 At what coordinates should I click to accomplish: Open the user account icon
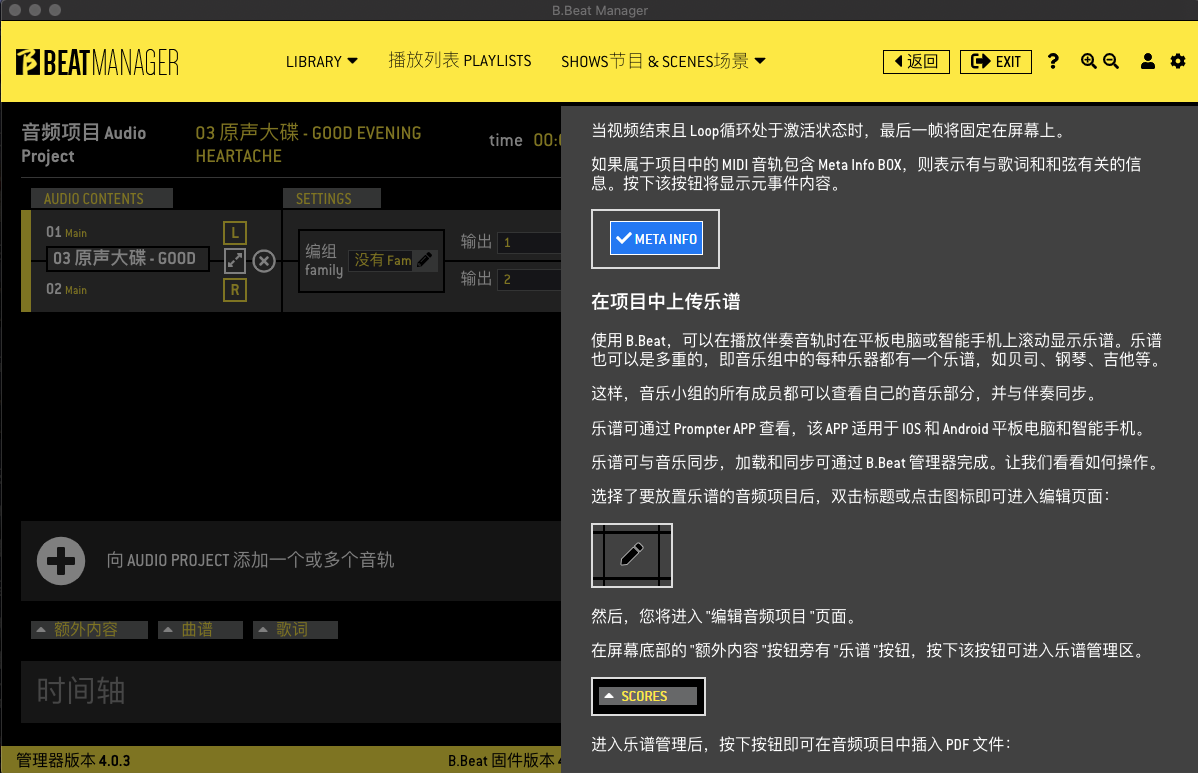coord(1148,61)
